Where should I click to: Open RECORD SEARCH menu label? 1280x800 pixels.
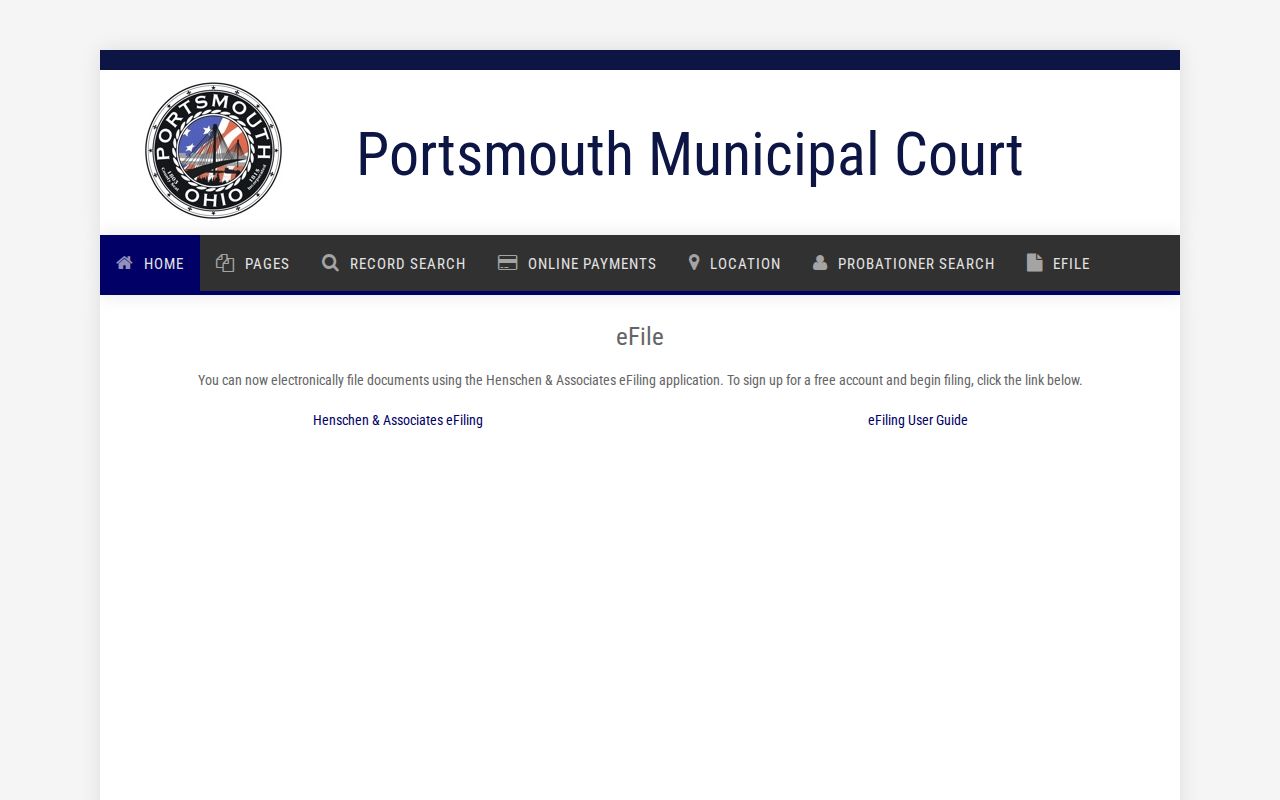point(408,264)
